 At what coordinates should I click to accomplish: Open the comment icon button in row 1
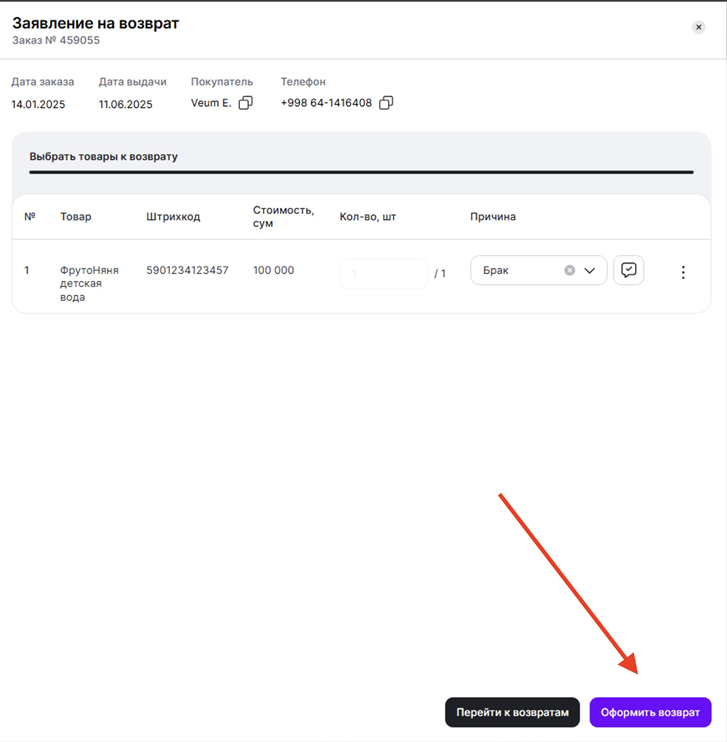click(x=628, y=270)
